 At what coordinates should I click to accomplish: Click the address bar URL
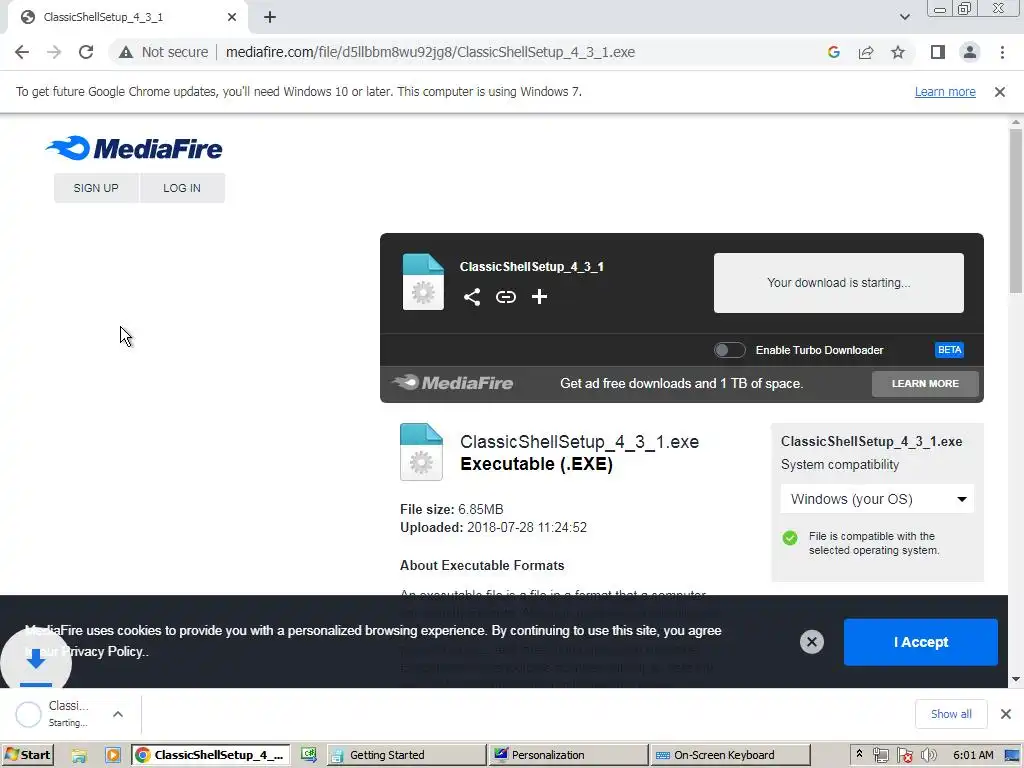click(x=430, y=52)
